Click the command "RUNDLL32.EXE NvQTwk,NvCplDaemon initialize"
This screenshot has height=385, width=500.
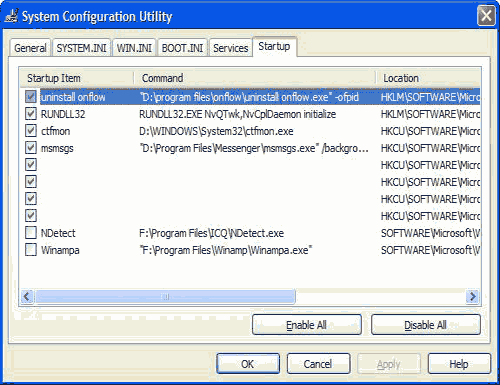237,114
